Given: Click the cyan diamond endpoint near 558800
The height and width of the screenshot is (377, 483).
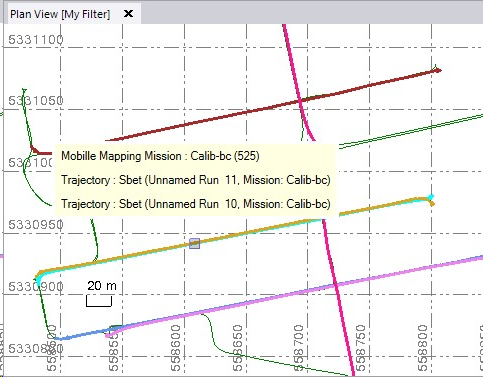Looking at the screenshot, I should 431,197.
